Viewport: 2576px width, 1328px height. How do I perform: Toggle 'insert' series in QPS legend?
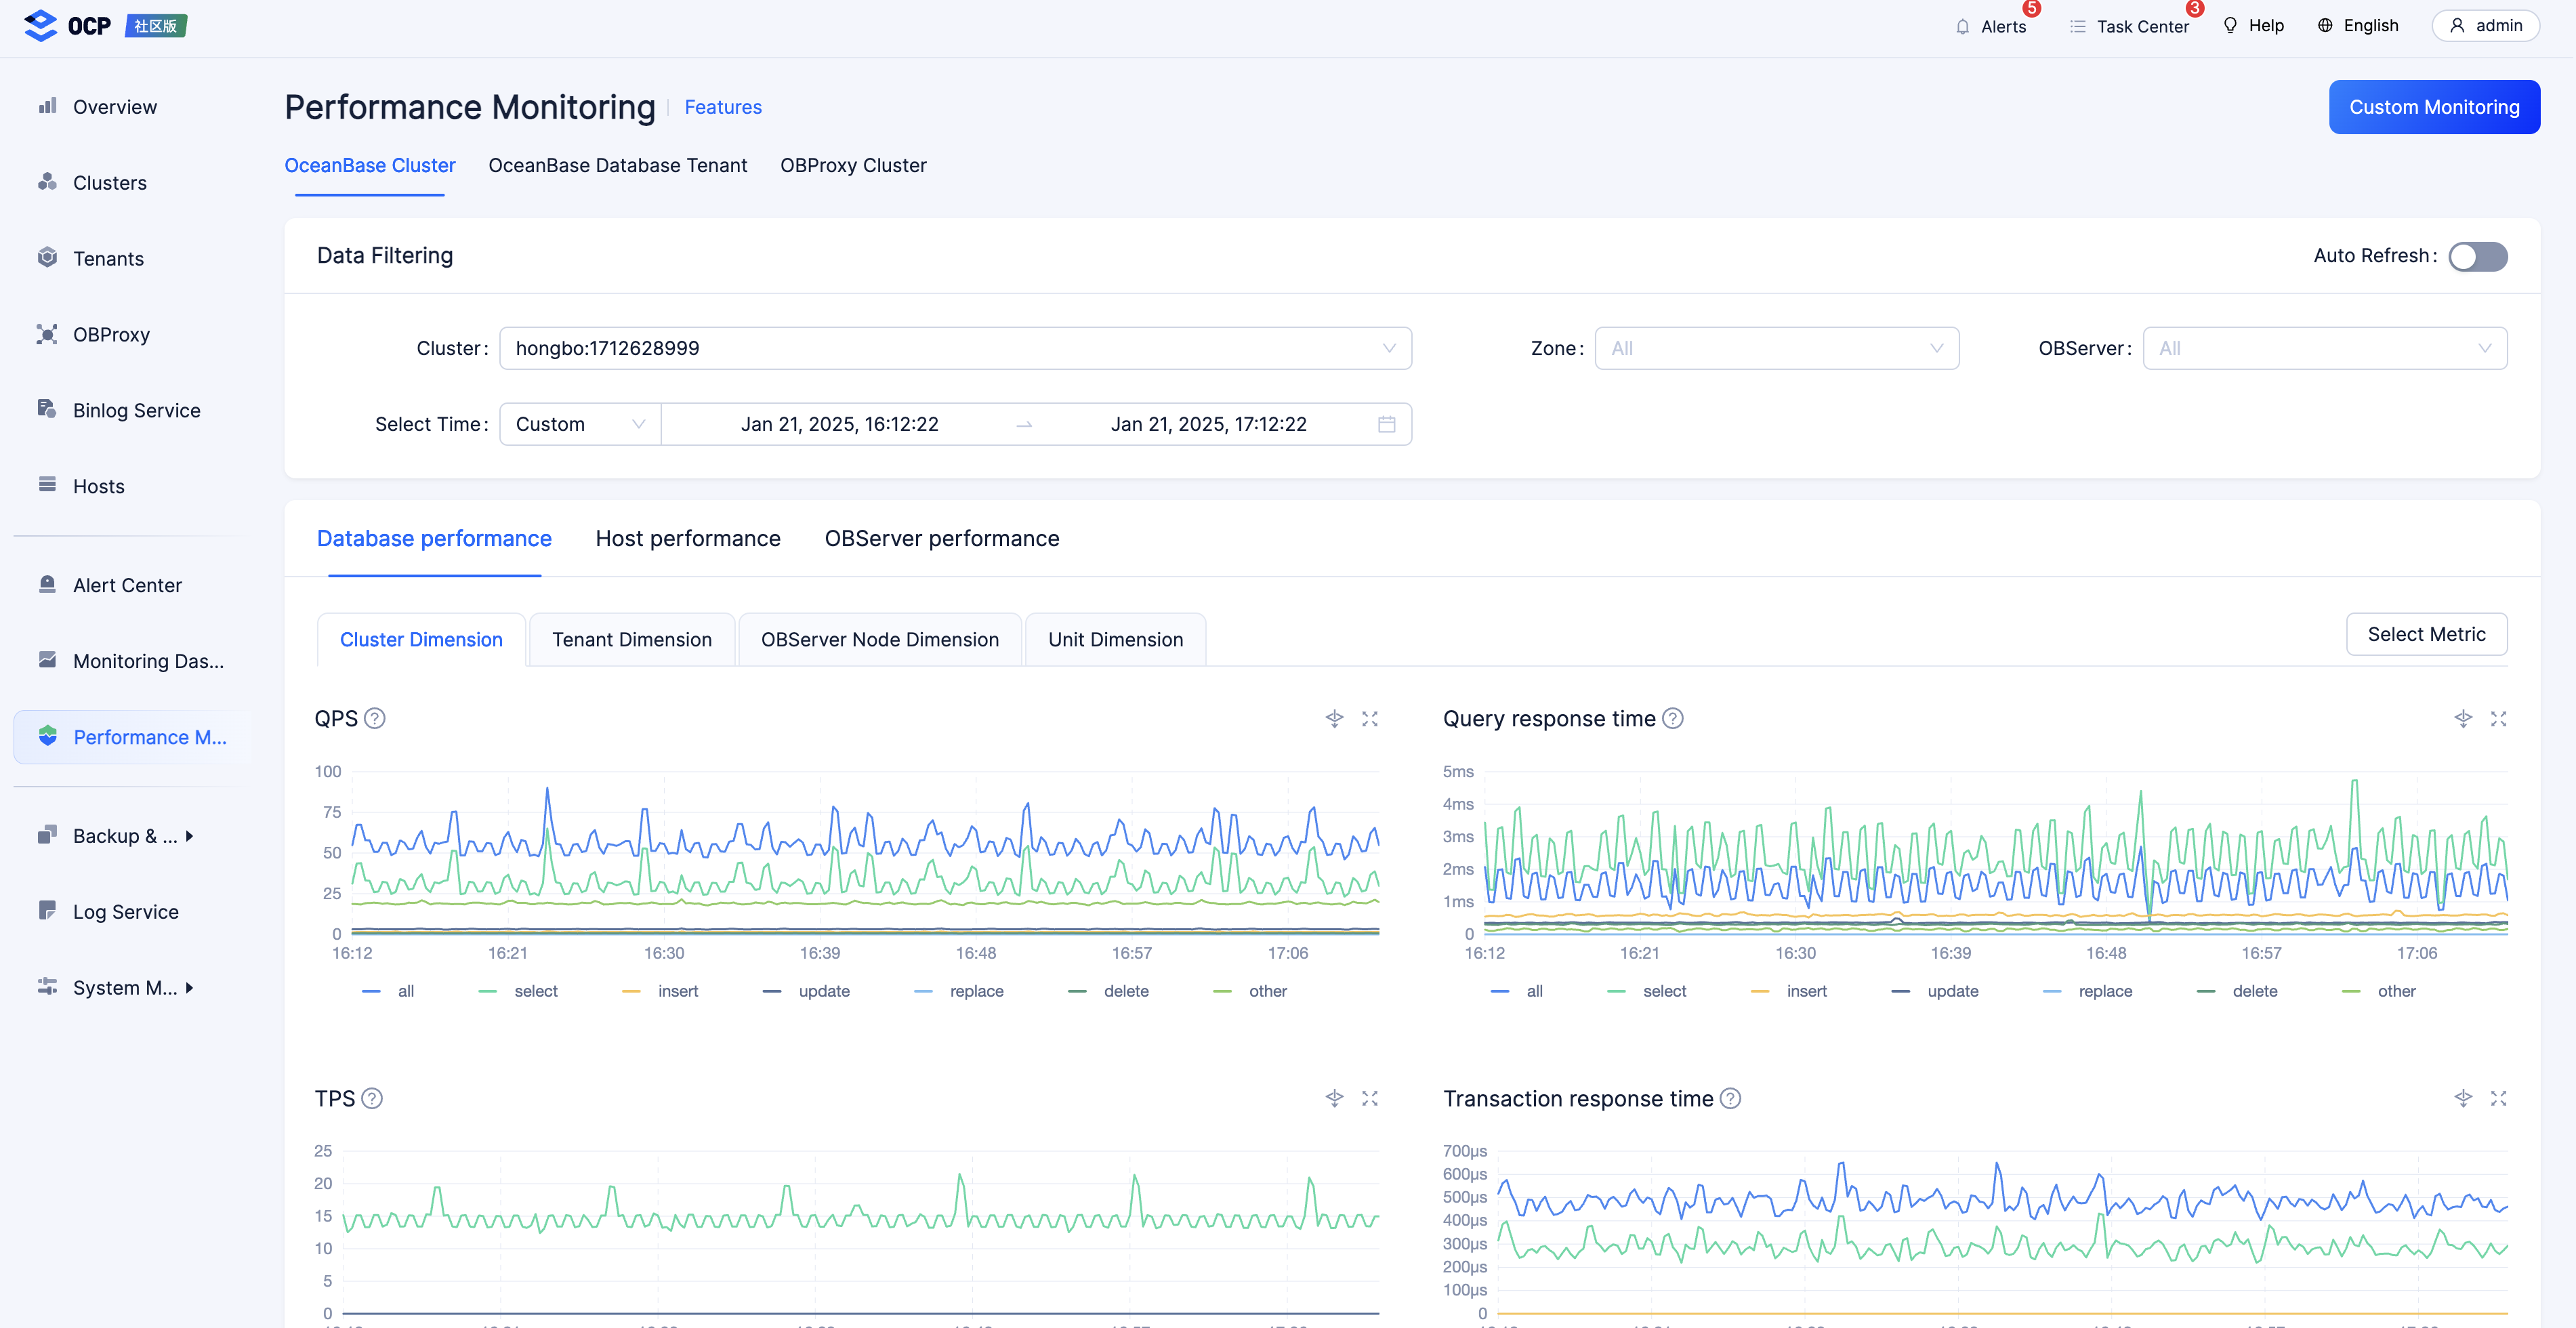[x=660, y=991]
